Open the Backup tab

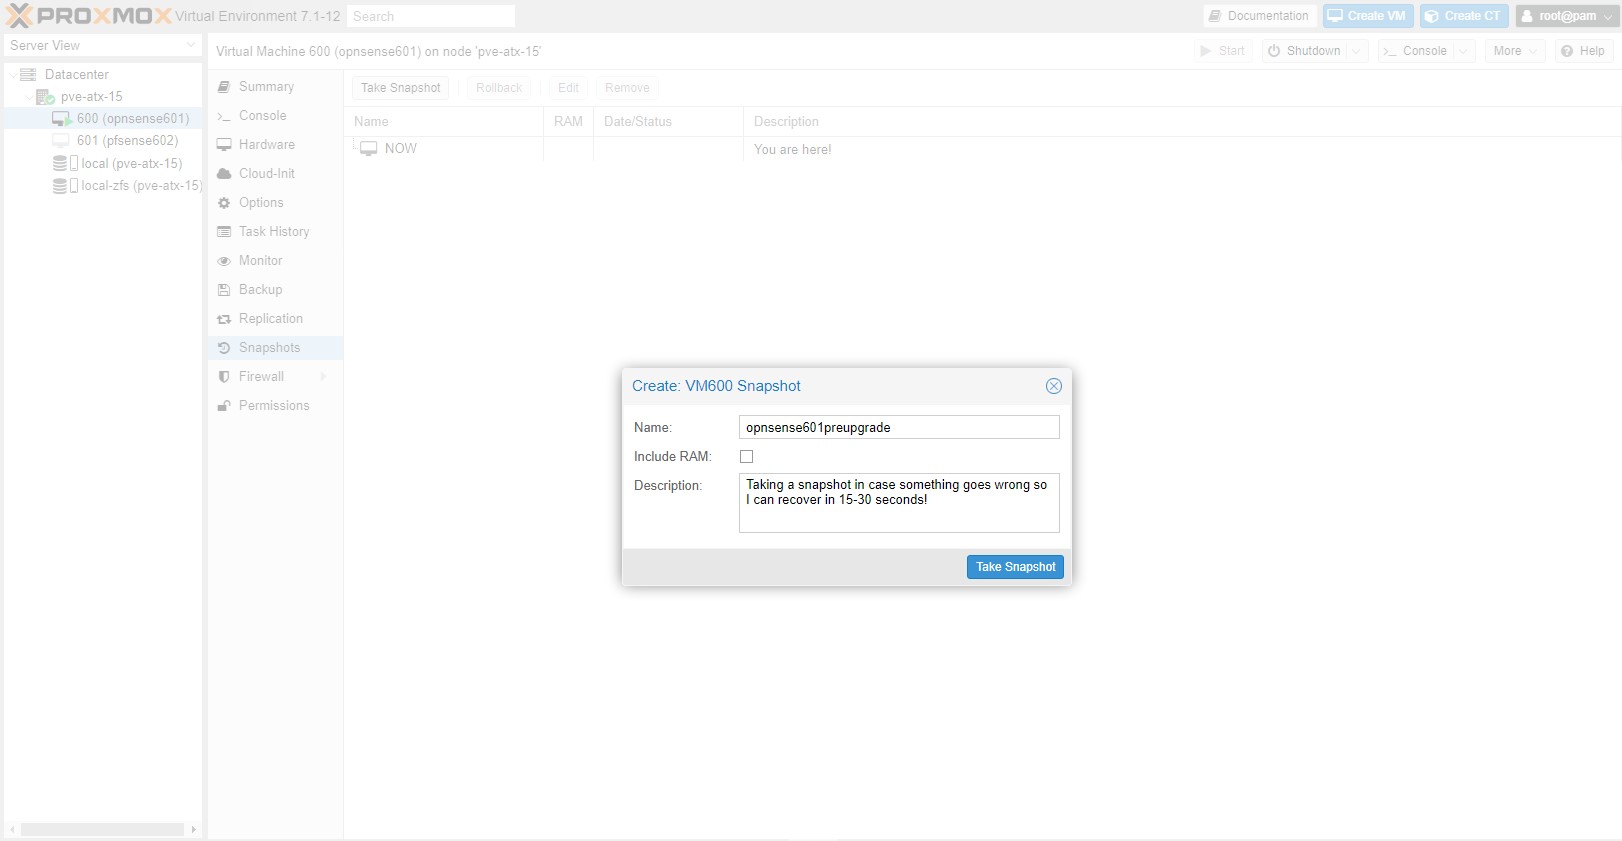pos(275,290)
